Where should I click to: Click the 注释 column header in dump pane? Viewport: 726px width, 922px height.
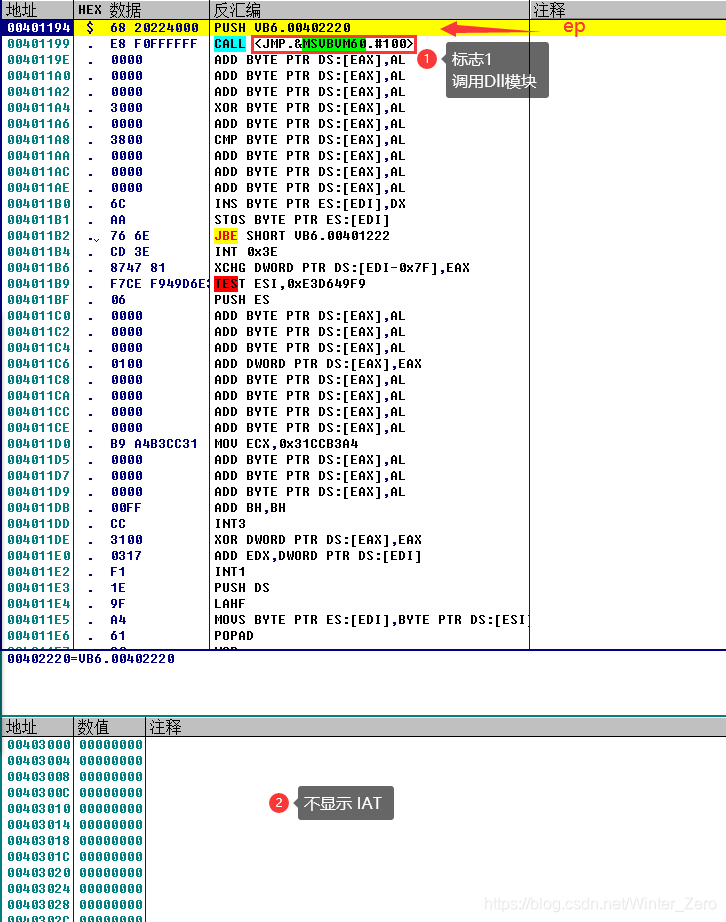[436, 727]
